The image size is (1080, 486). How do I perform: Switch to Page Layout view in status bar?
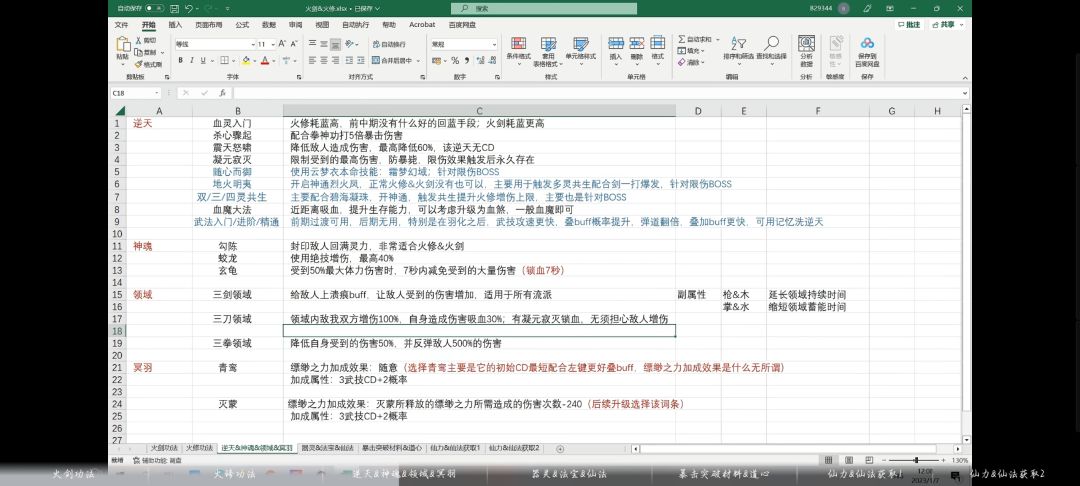coord(849,460)
